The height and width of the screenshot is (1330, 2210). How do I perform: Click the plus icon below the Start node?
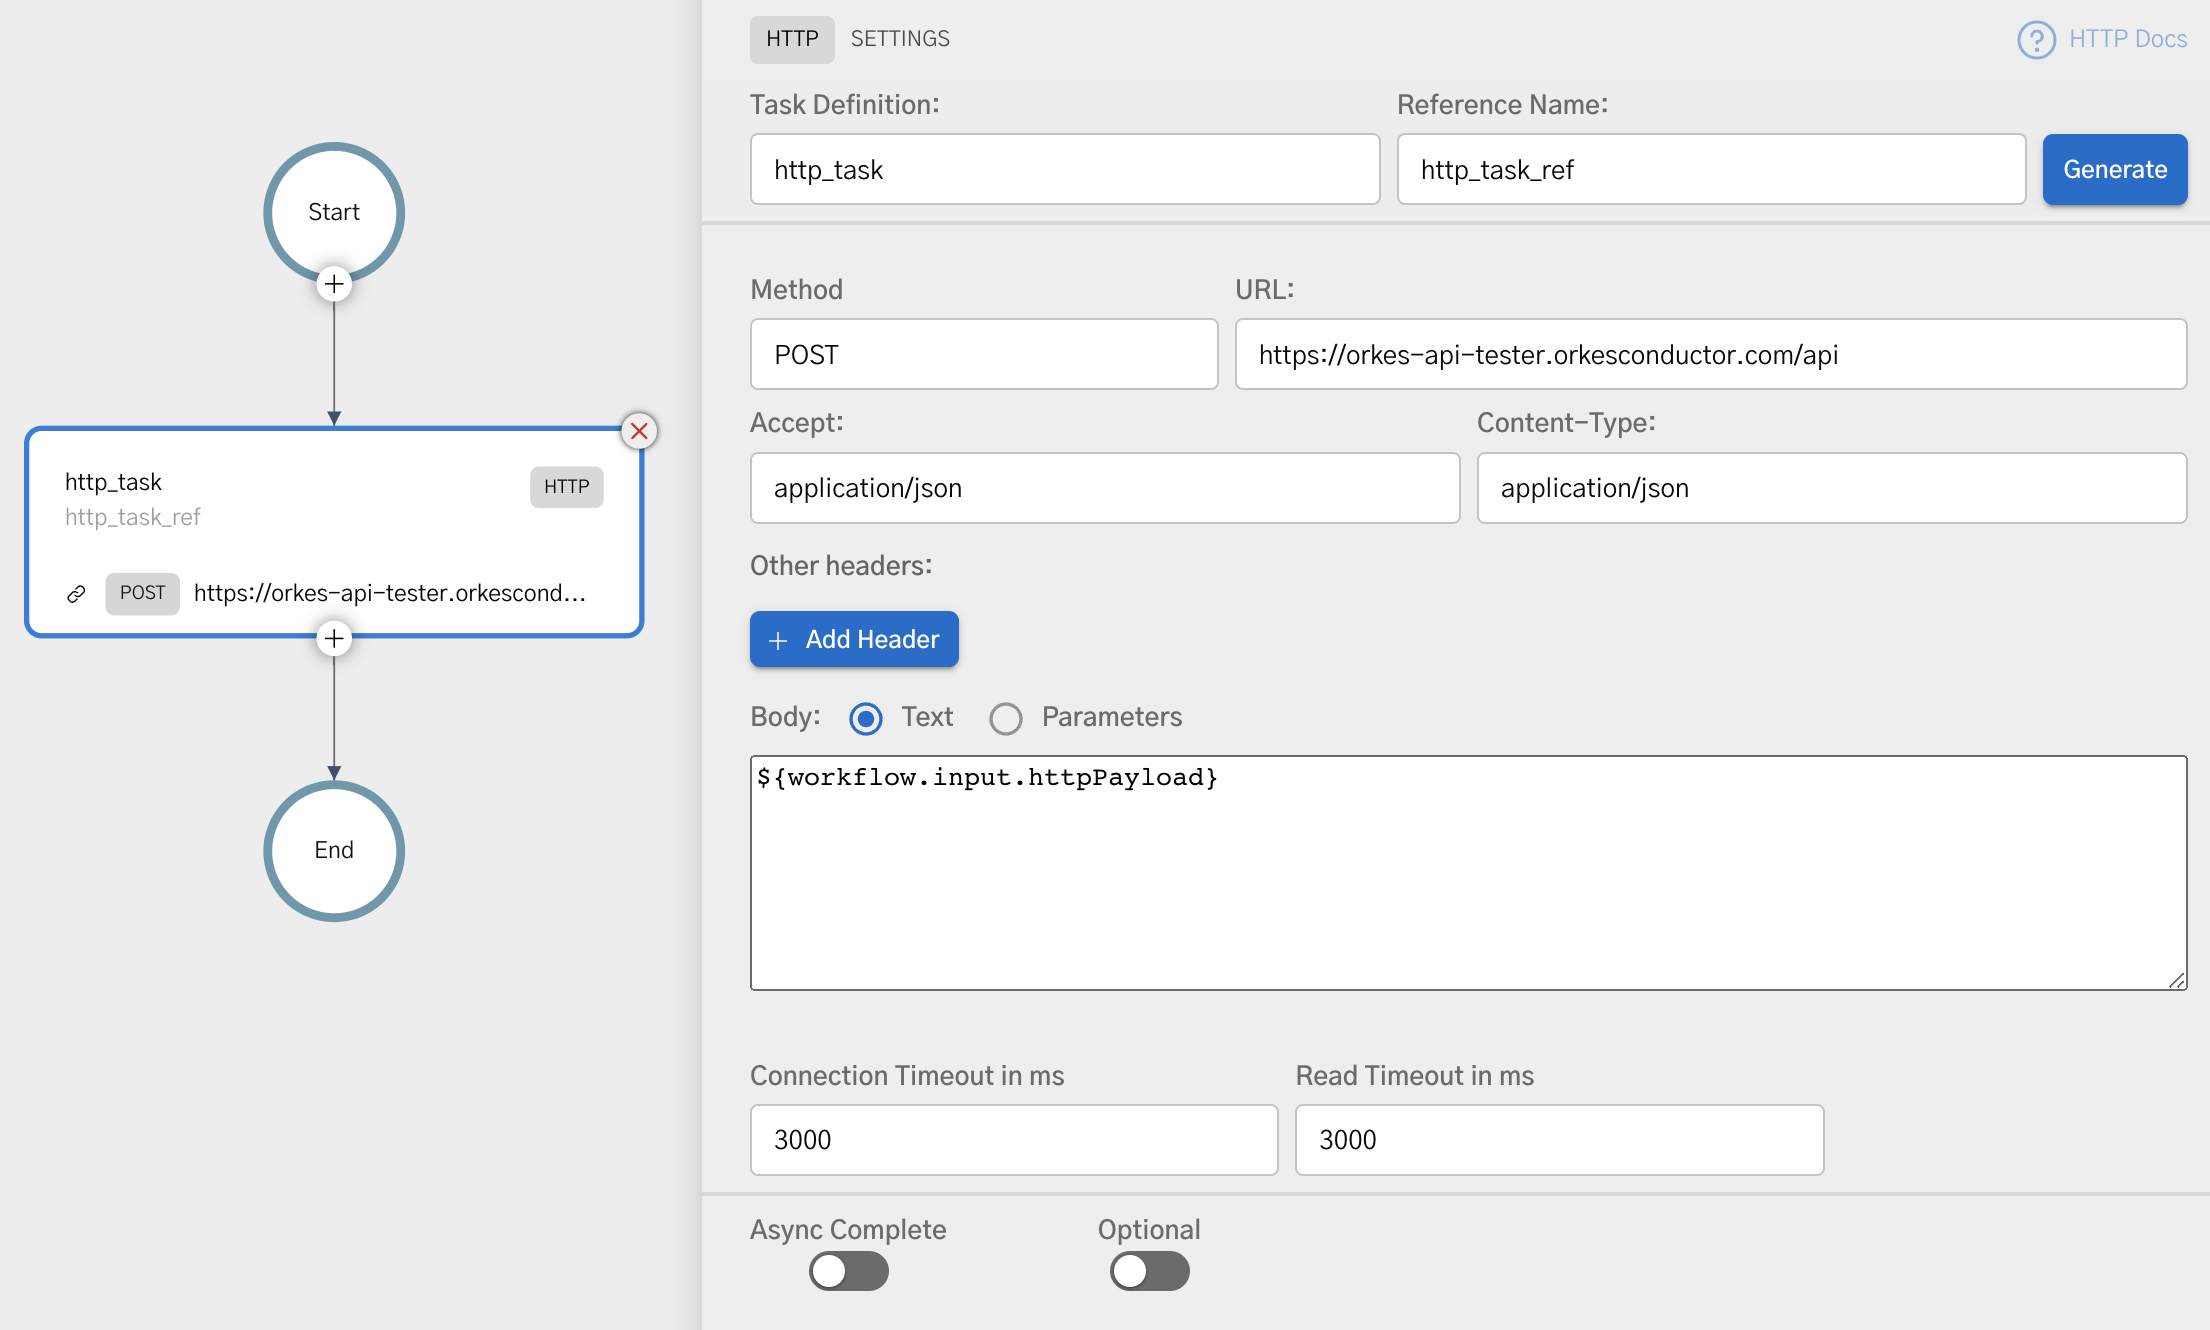(333, 284)
